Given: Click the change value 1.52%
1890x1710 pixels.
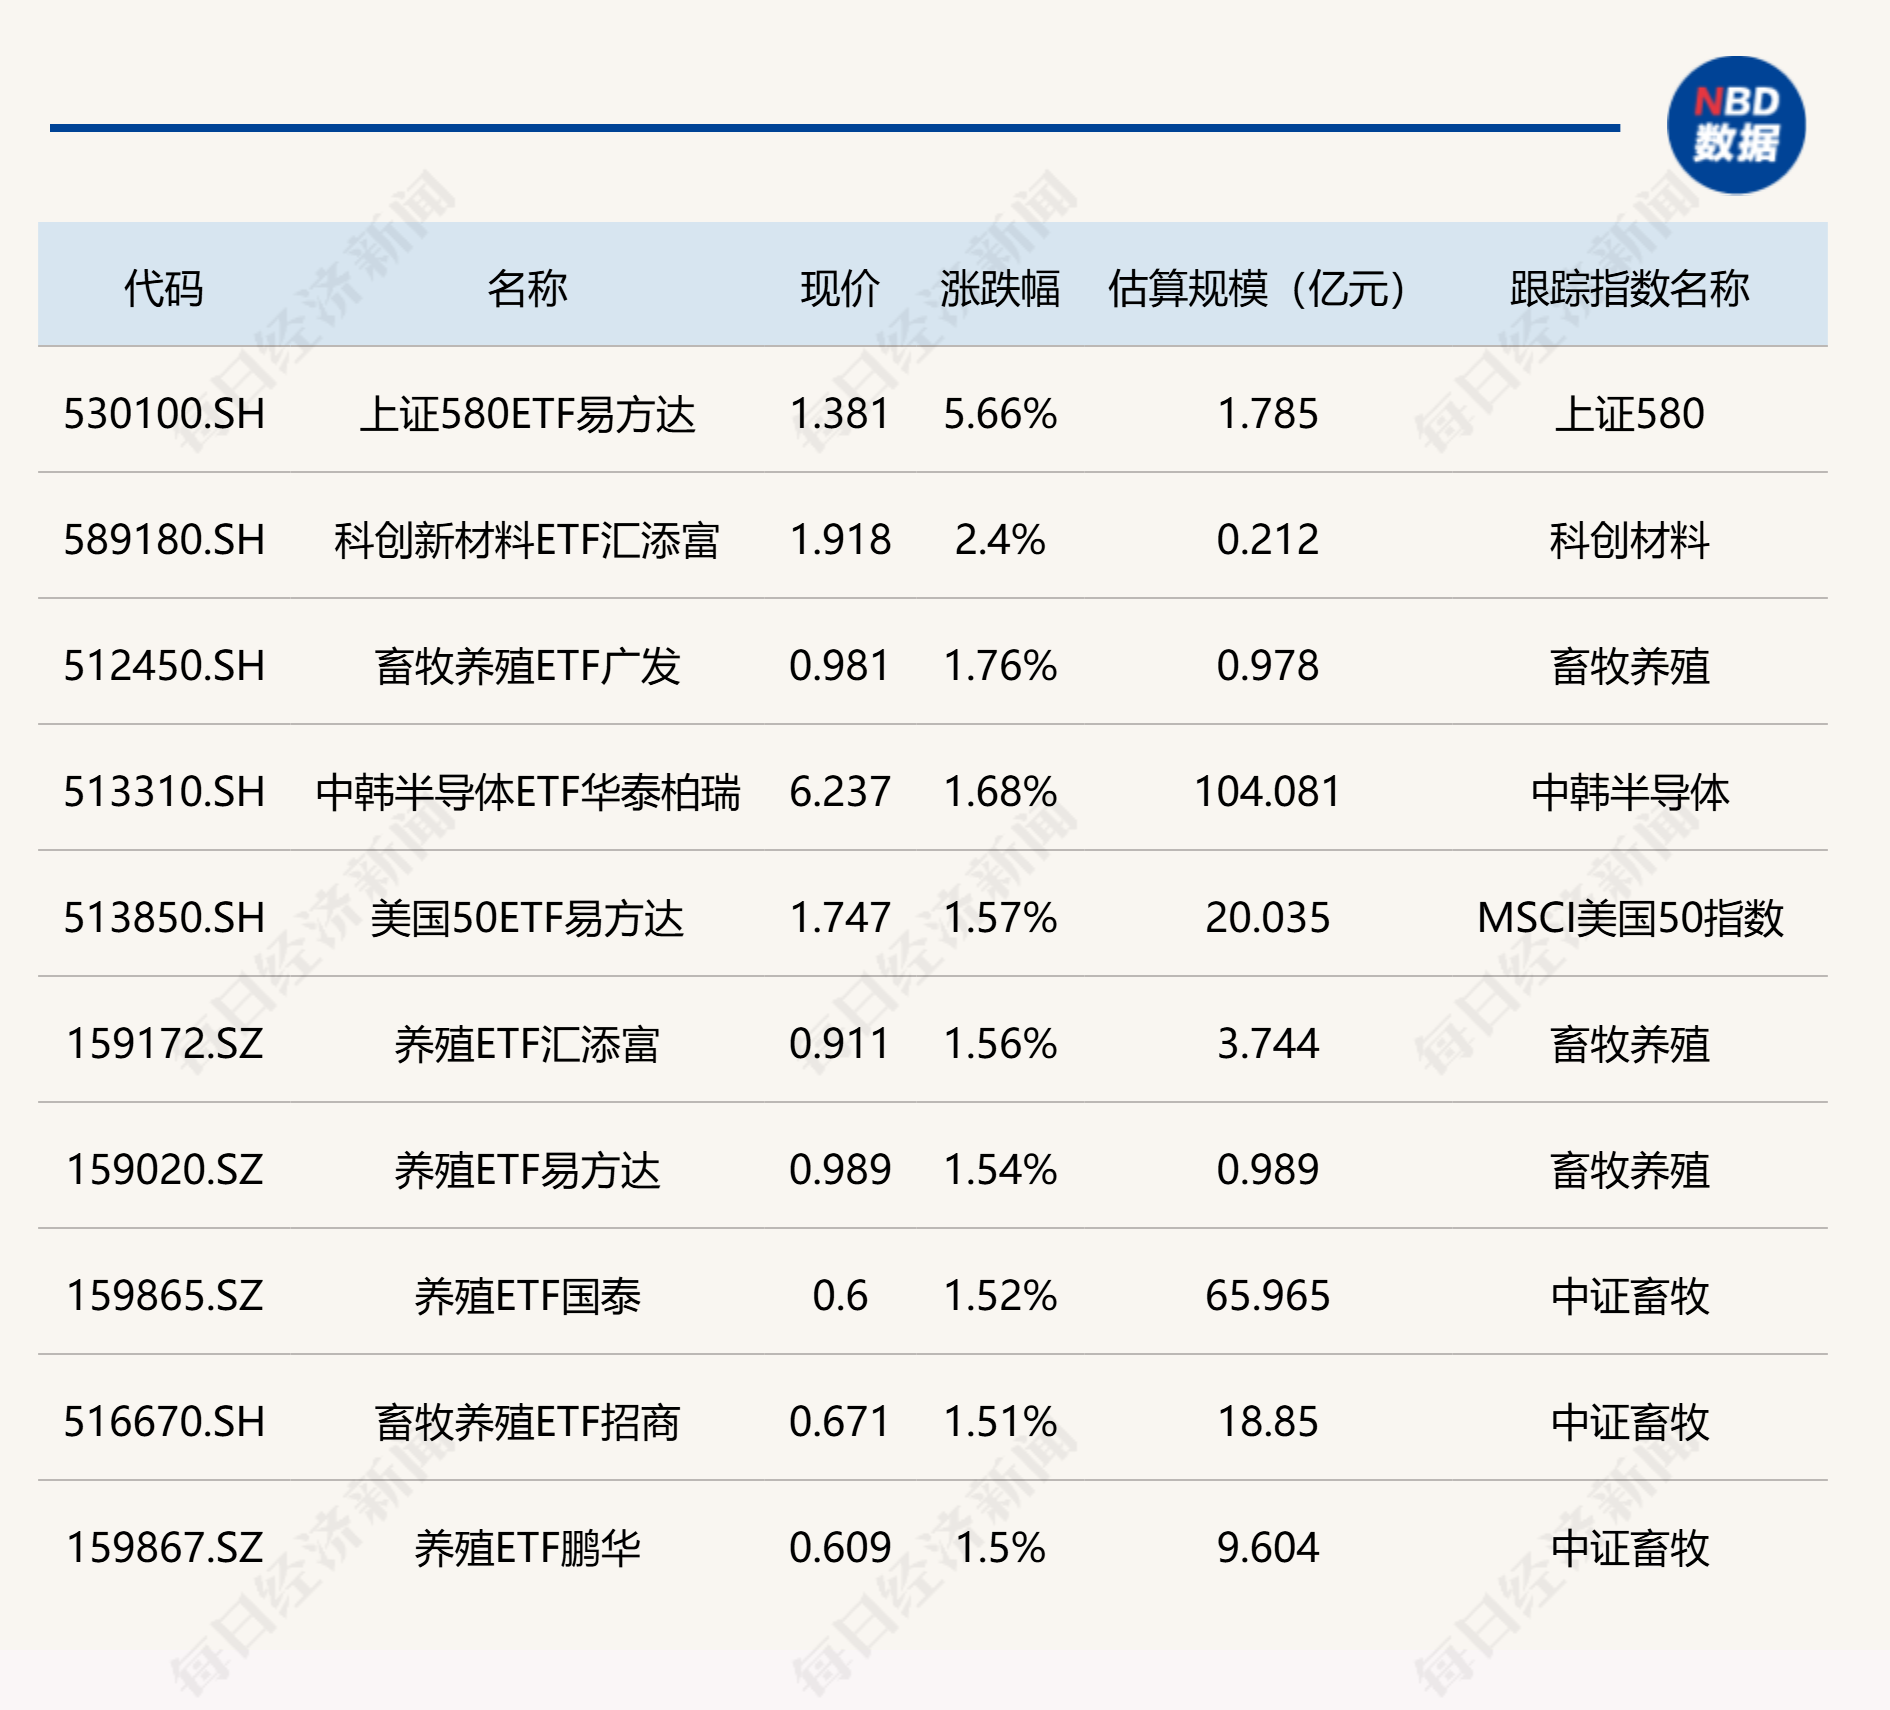Looking at the screenshot, I should tap(1000, 1296).
